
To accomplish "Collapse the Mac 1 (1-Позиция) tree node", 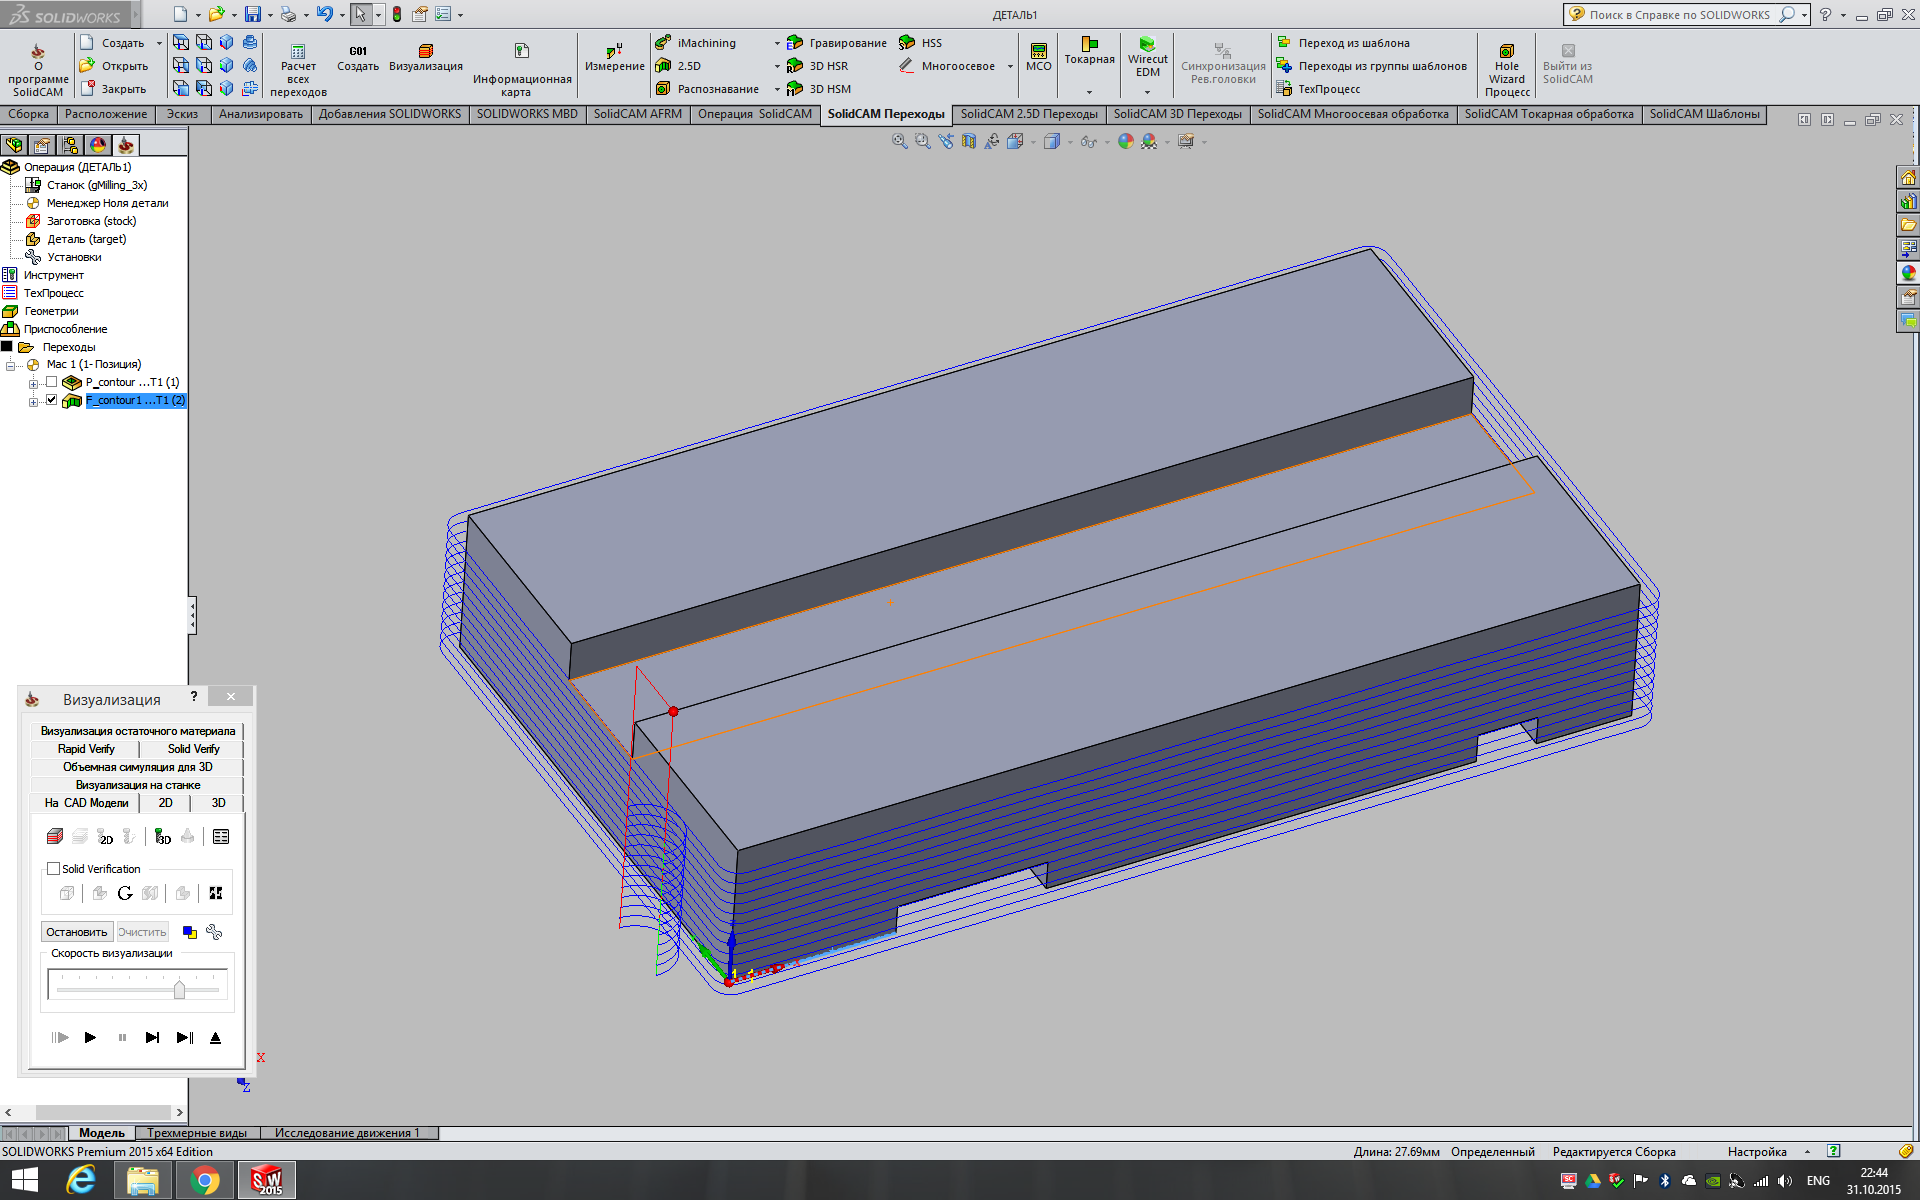I will click(x=11, y=365).
